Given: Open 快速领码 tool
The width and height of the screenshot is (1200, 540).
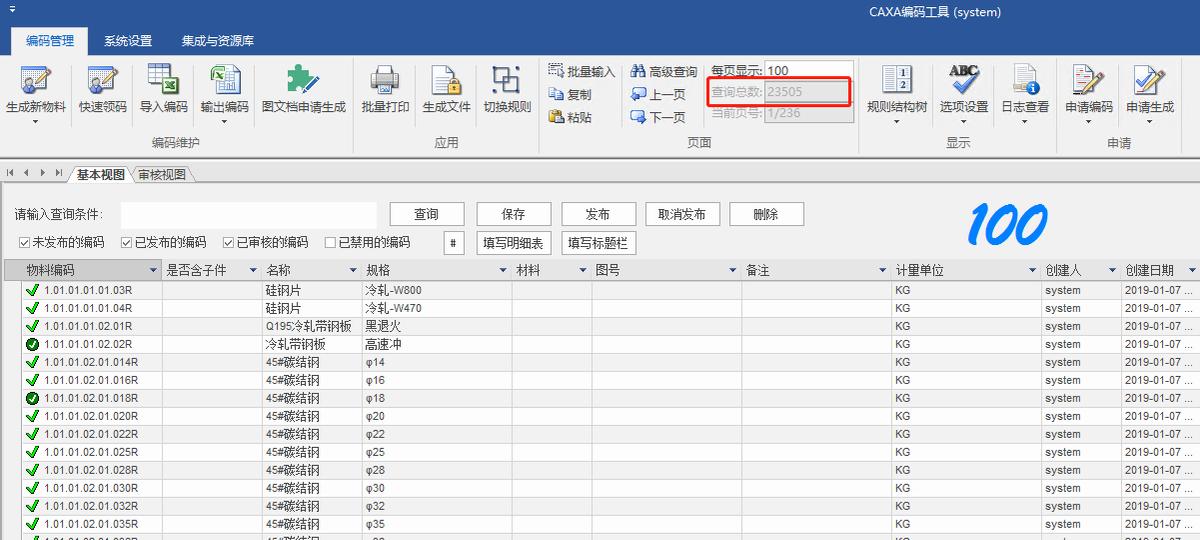Looking at the screenshot, I should (x=103, y=80).
